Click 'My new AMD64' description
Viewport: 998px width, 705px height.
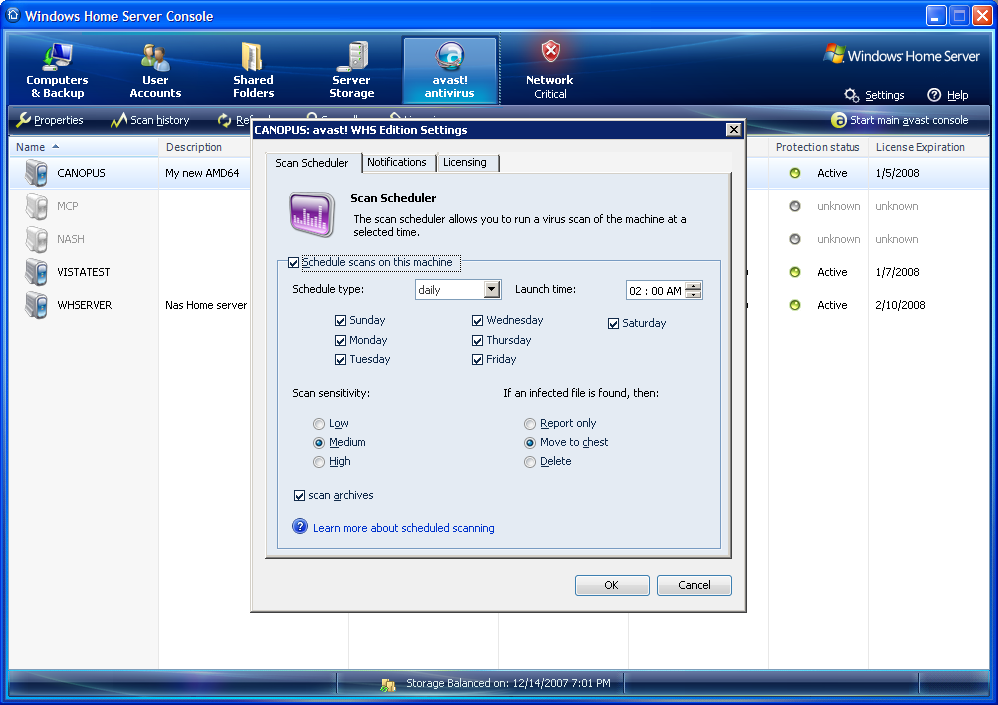[x=202, y=173]
